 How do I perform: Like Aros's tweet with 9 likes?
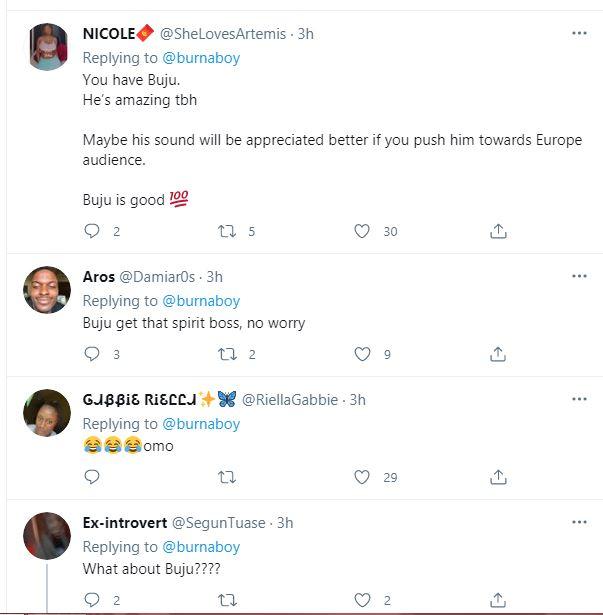pos(362,354)
